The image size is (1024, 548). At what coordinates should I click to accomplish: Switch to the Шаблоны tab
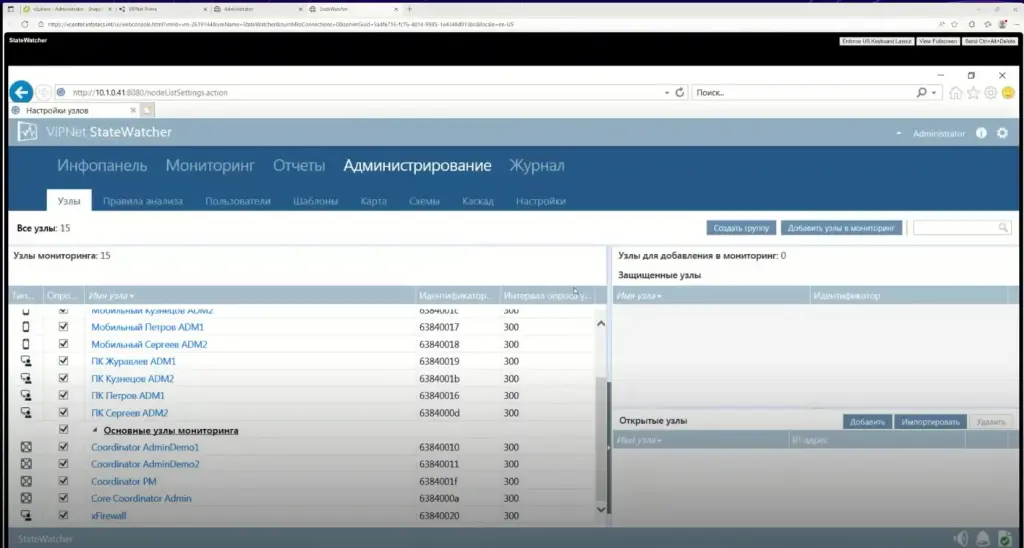pyautogui.click(x=315, y=201)
